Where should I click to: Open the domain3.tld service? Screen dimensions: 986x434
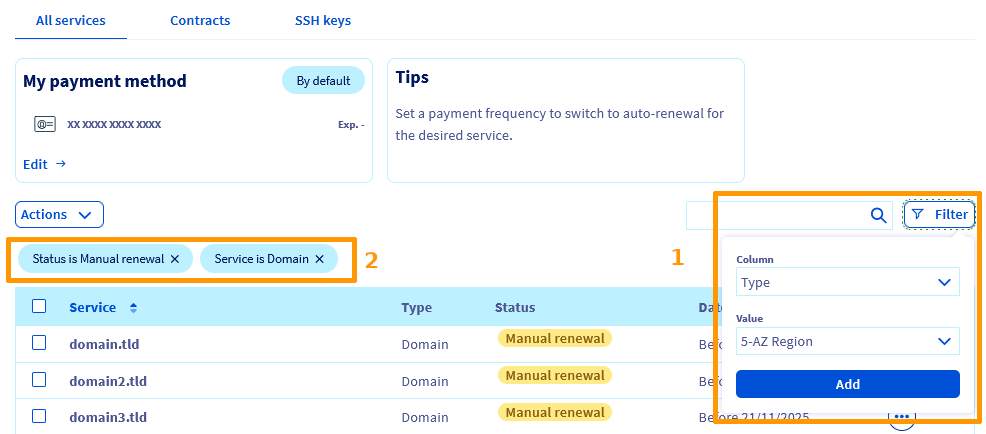[x=108, y=417]
